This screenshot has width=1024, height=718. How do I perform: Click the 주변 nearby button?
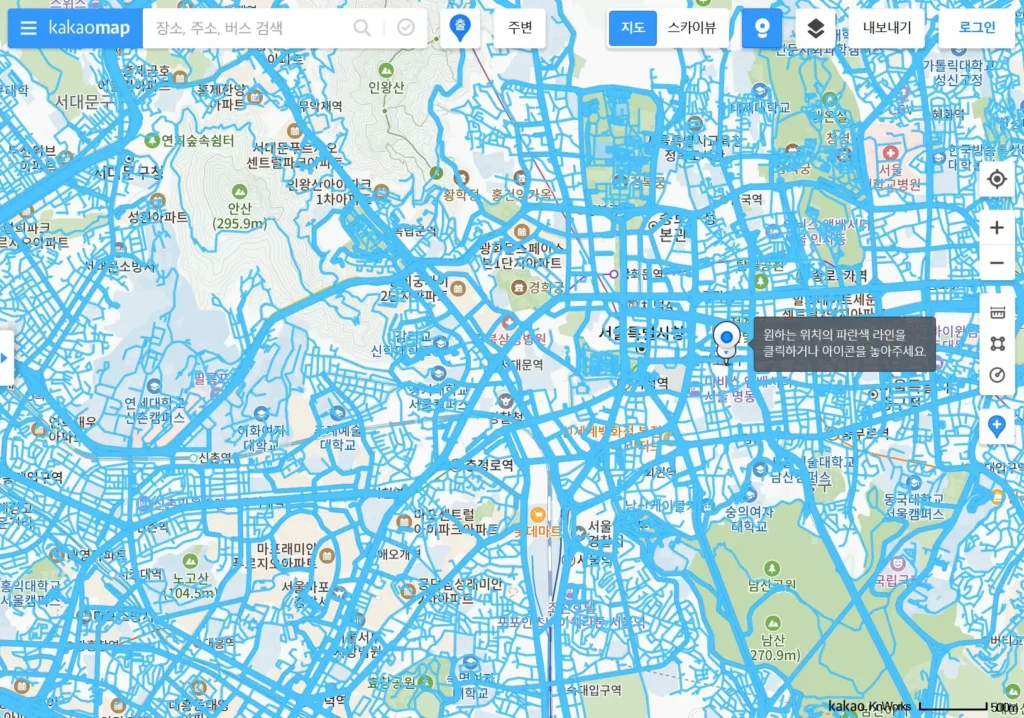coord(520,28)
